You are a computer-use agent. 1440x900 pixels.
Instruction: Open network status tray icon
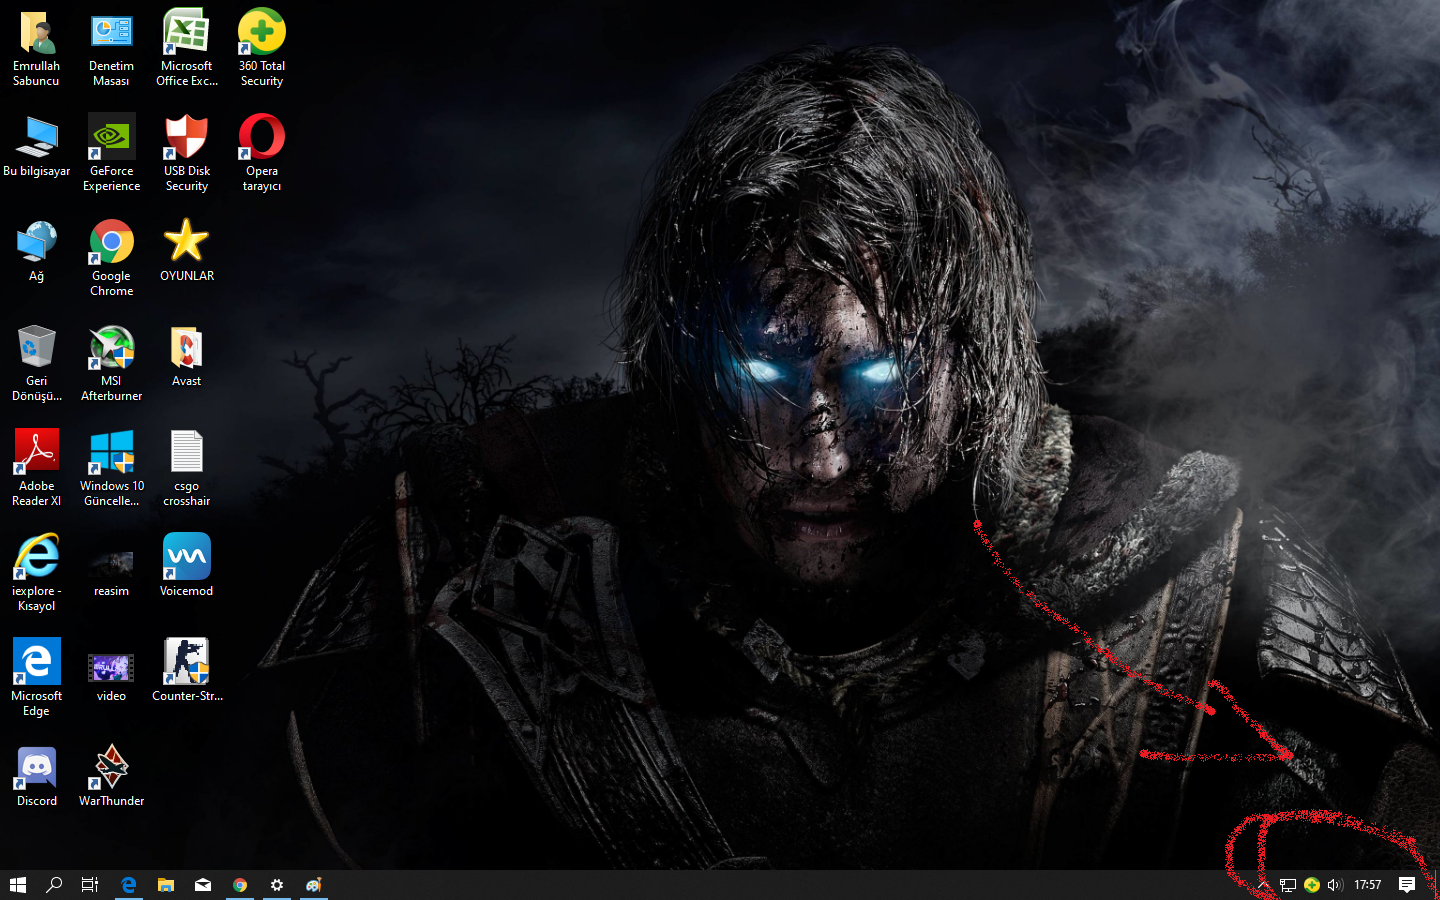click(x=1288, y=885)
